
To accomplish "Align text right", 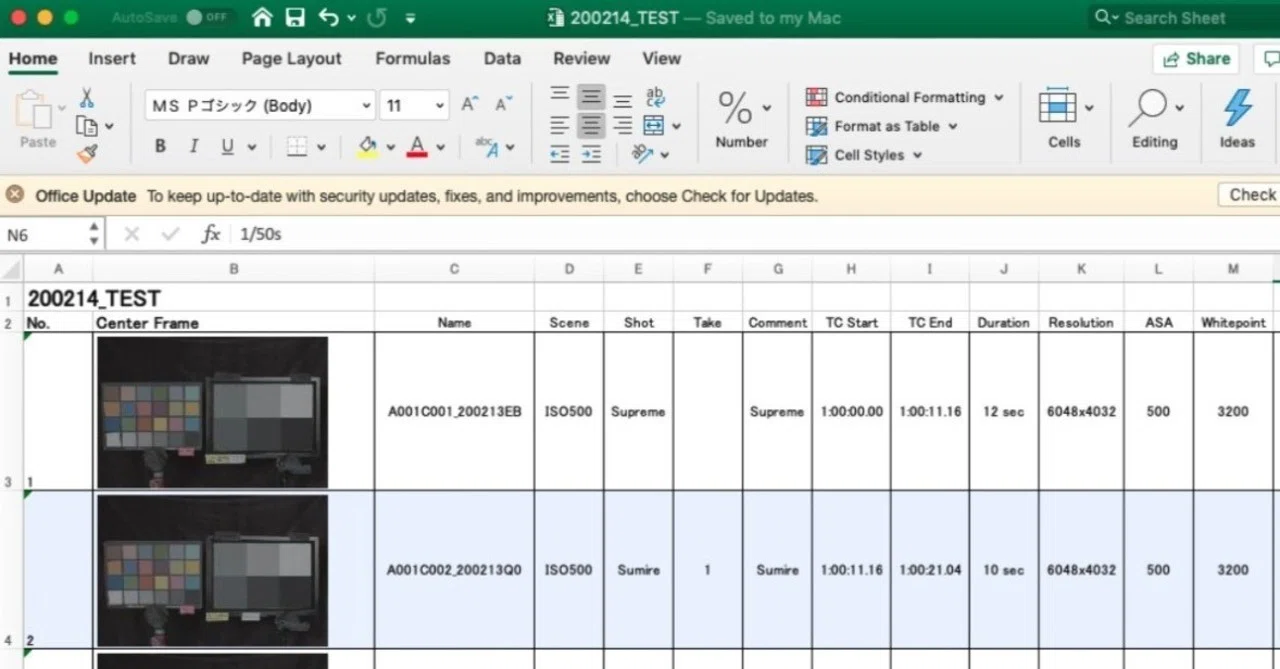I will point(623,126).
